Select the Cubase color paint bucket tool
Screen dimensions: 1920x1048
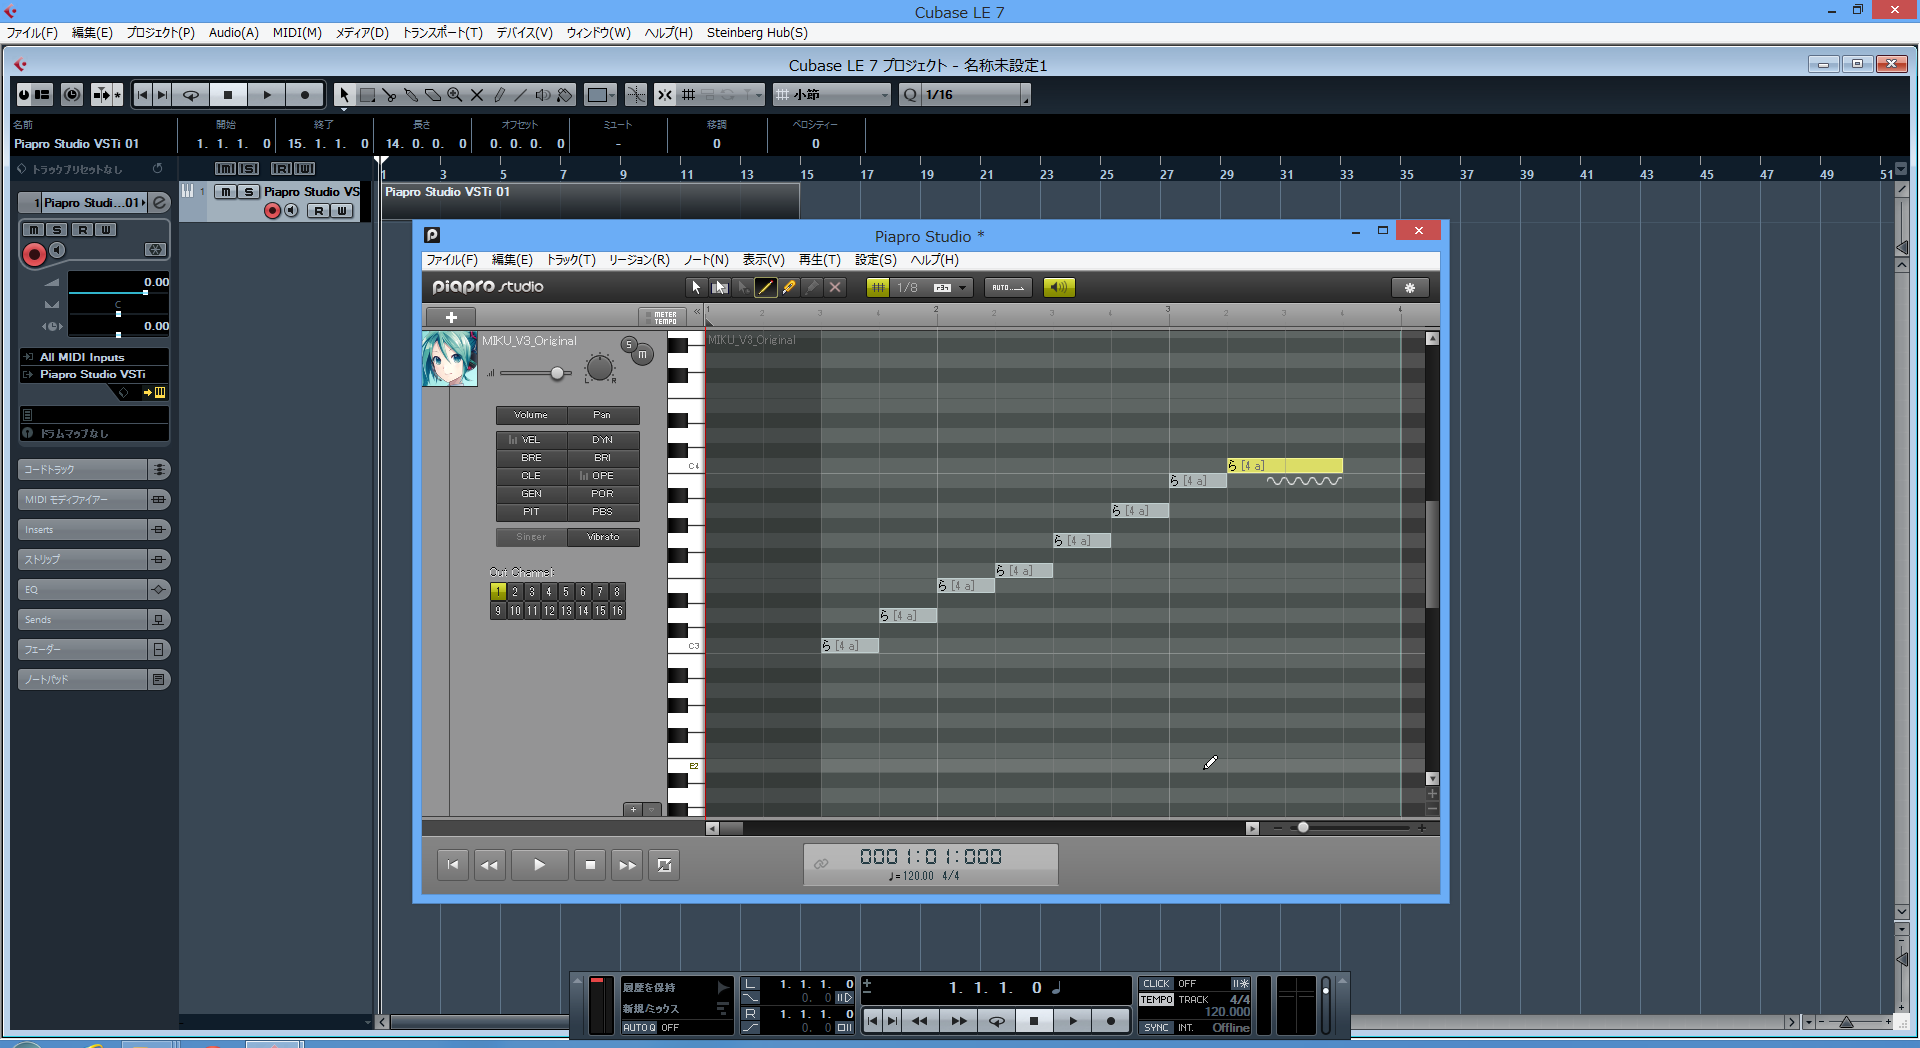coord(565,95)
